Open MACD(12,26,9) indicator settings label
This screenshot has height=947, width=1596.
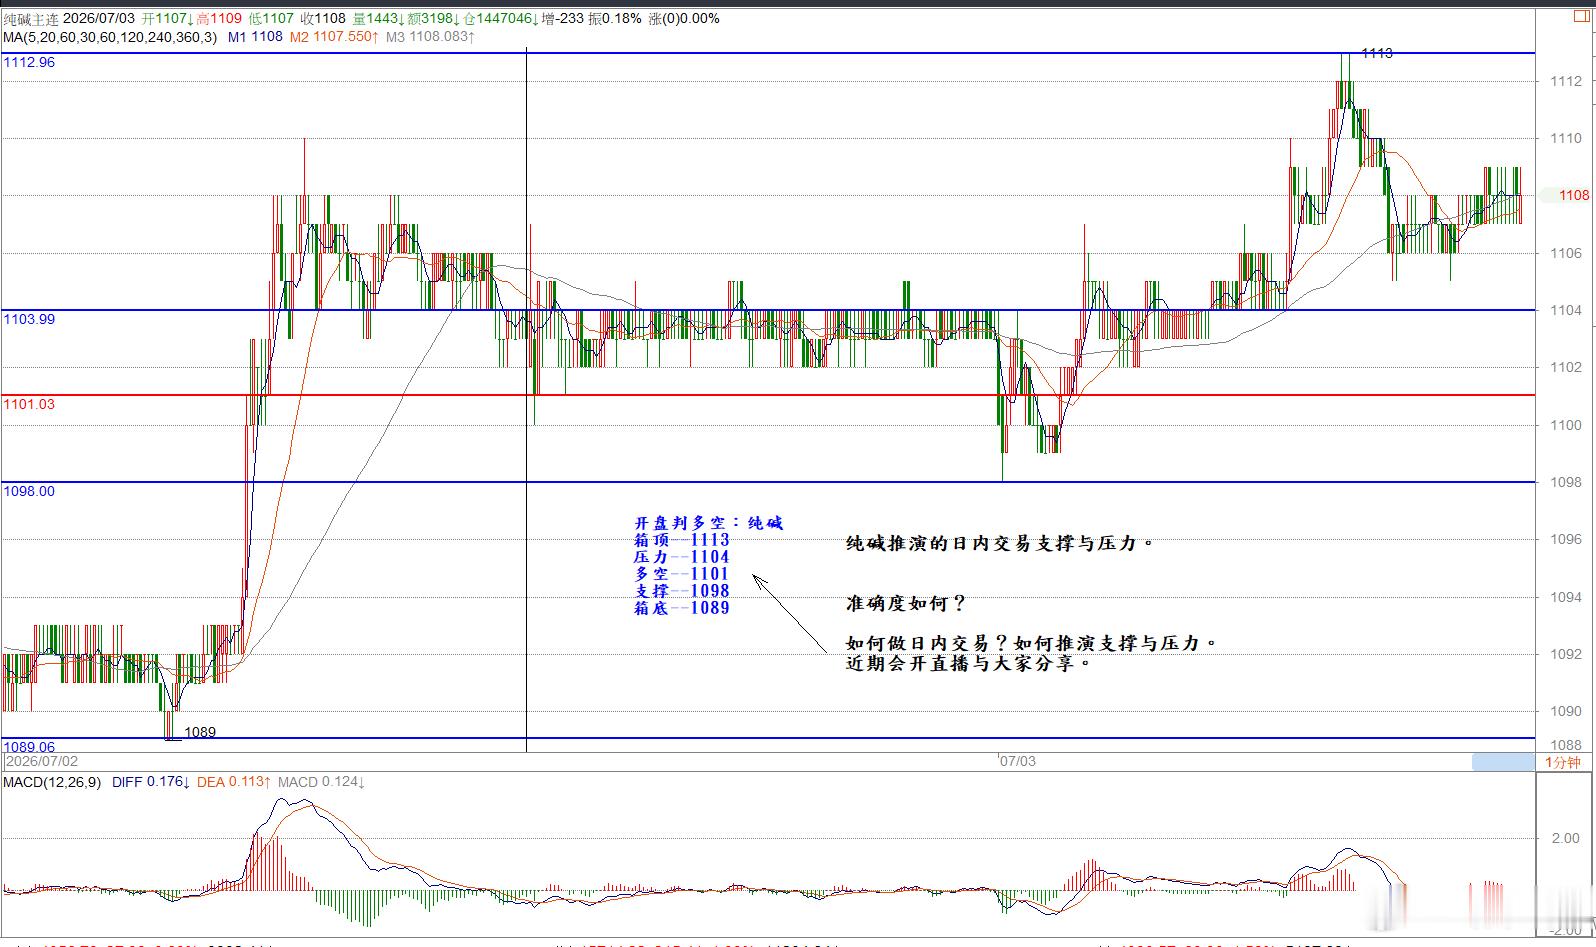[x=52, y=782]
